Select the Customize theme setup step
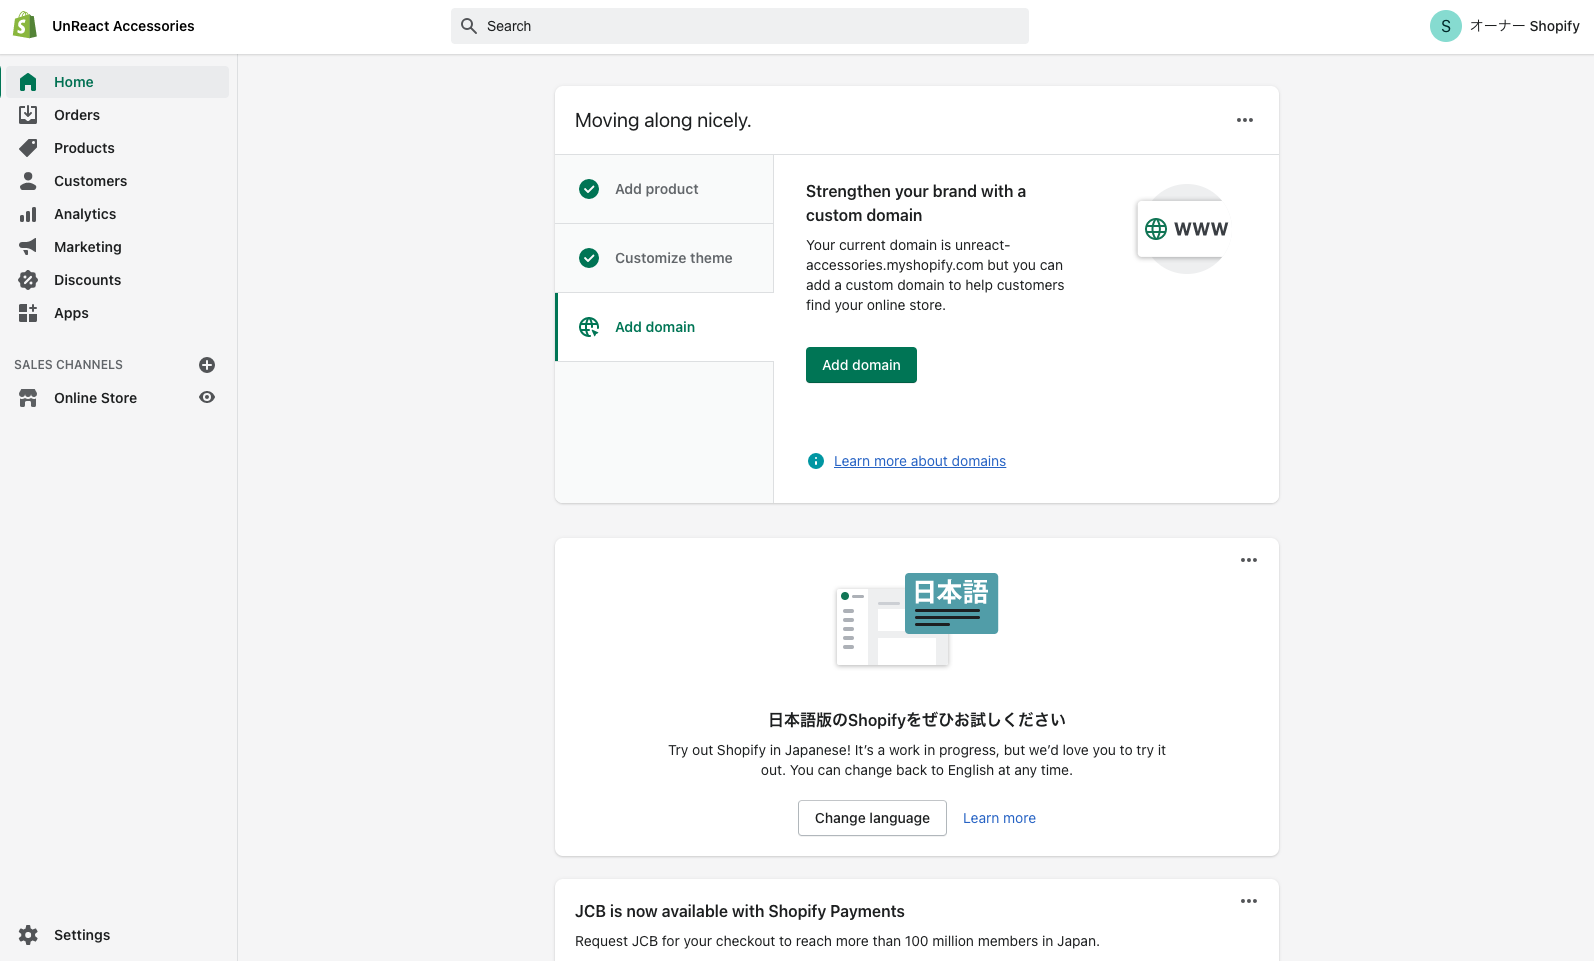 664,258
